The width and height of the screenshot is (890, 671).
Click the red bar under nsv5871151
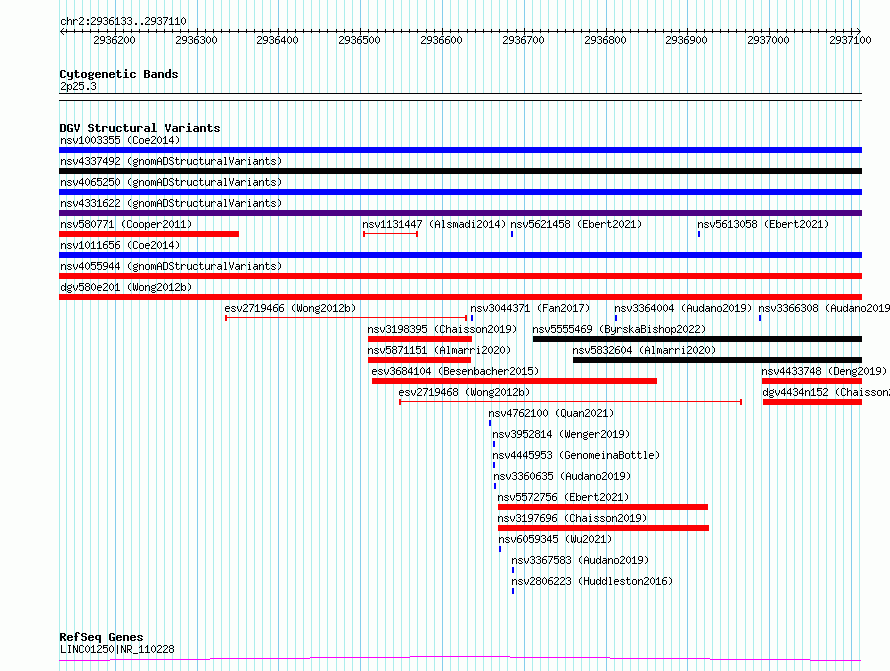(x=419, y=360)
